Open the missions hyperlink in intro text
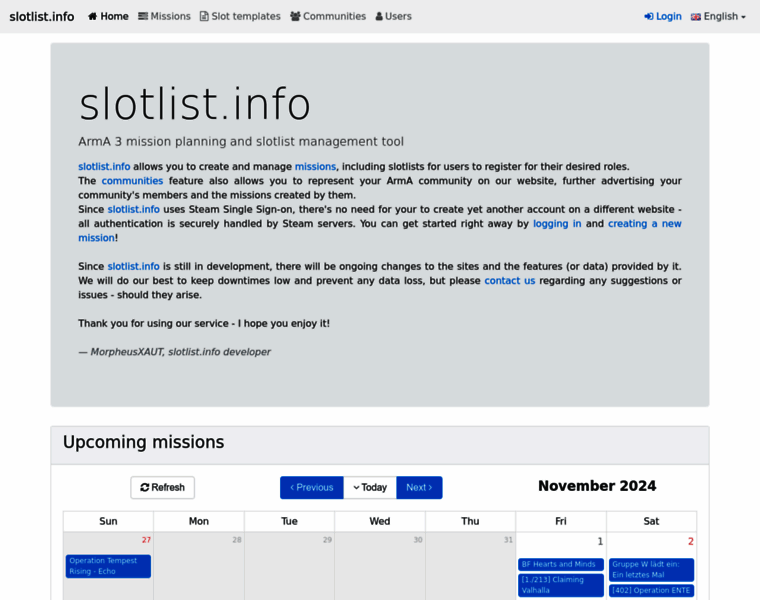This screenshot has width=760, height=600. pyautogui.click(x=315, y=167)
